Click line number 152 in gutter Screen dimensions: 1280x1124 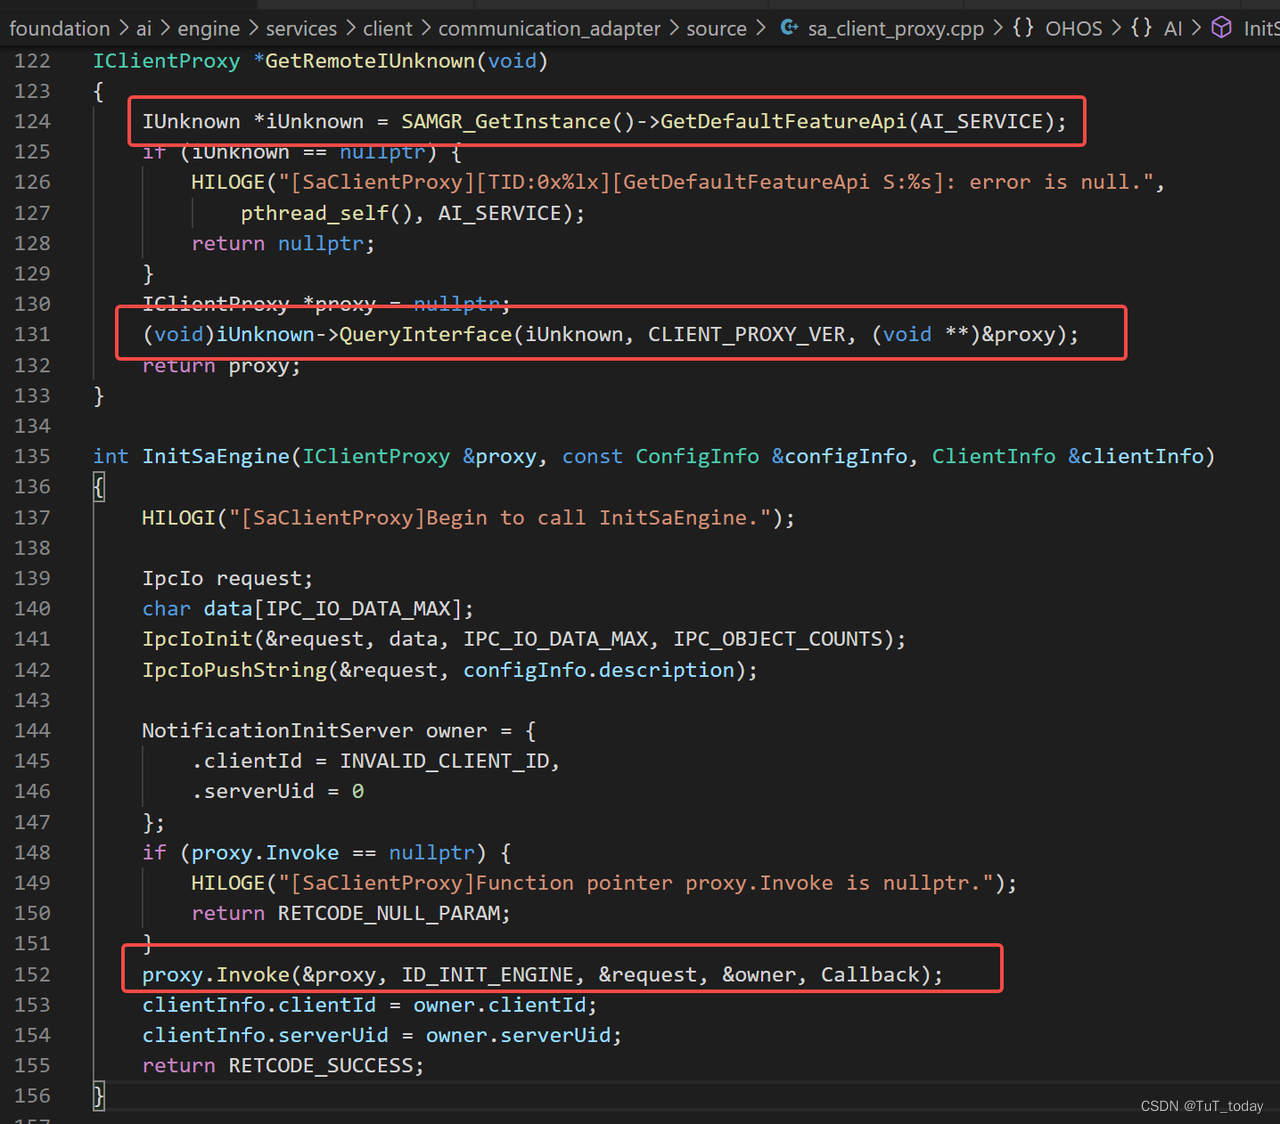coord(32,974)
